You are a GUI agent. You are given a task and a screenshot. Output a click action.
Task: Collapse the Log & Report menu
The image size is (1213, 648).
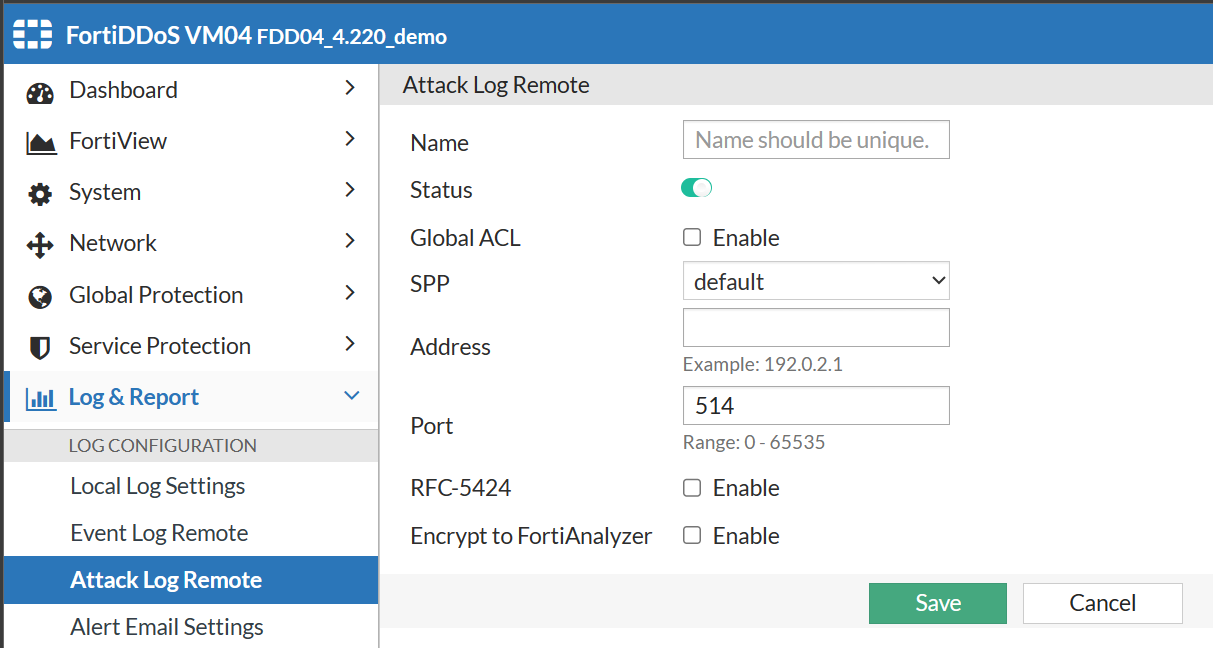pos(351,396)
